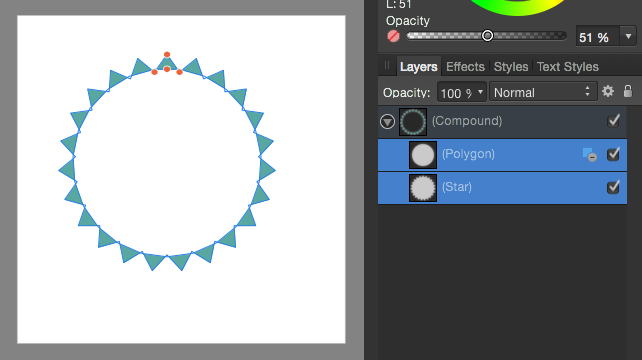Image resolution: width=642 pixels, height=360 pixels.
Task: Click the no-opacity red circle icon
Action: pyautogui.click(x=393, y=36)
